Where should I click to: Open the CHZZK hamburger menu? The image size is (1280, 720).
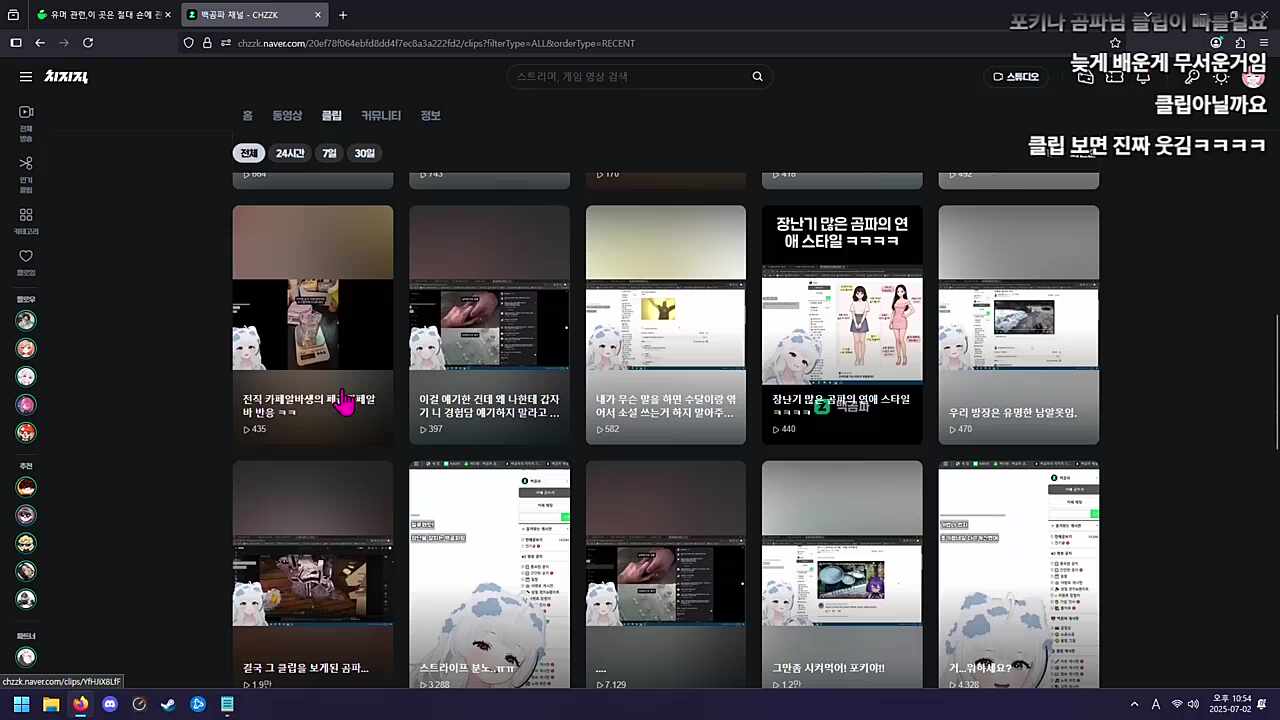click(26, 77)
